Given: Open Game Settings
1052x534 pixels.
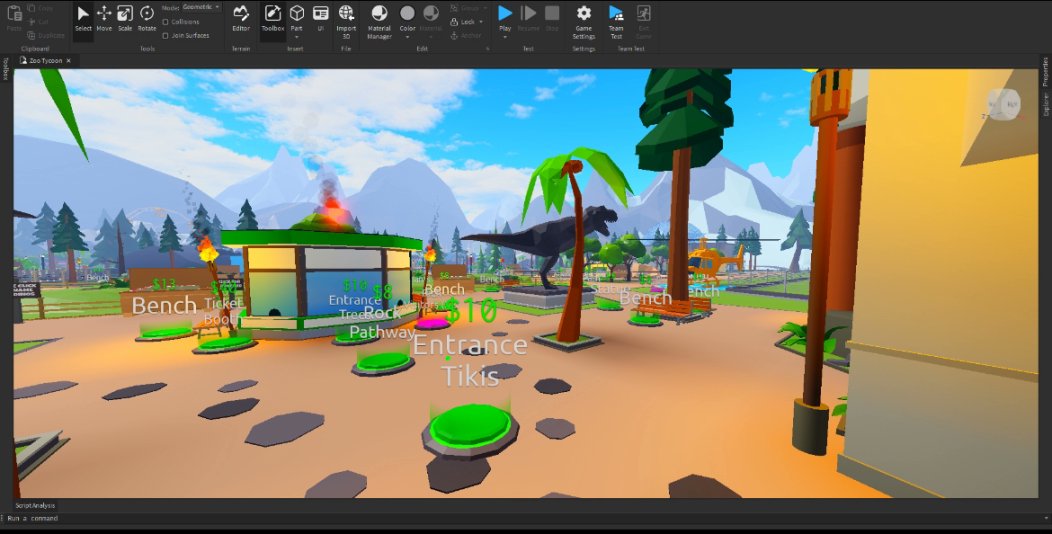Looking at the screenshot, I should click(x=584, y=20).
